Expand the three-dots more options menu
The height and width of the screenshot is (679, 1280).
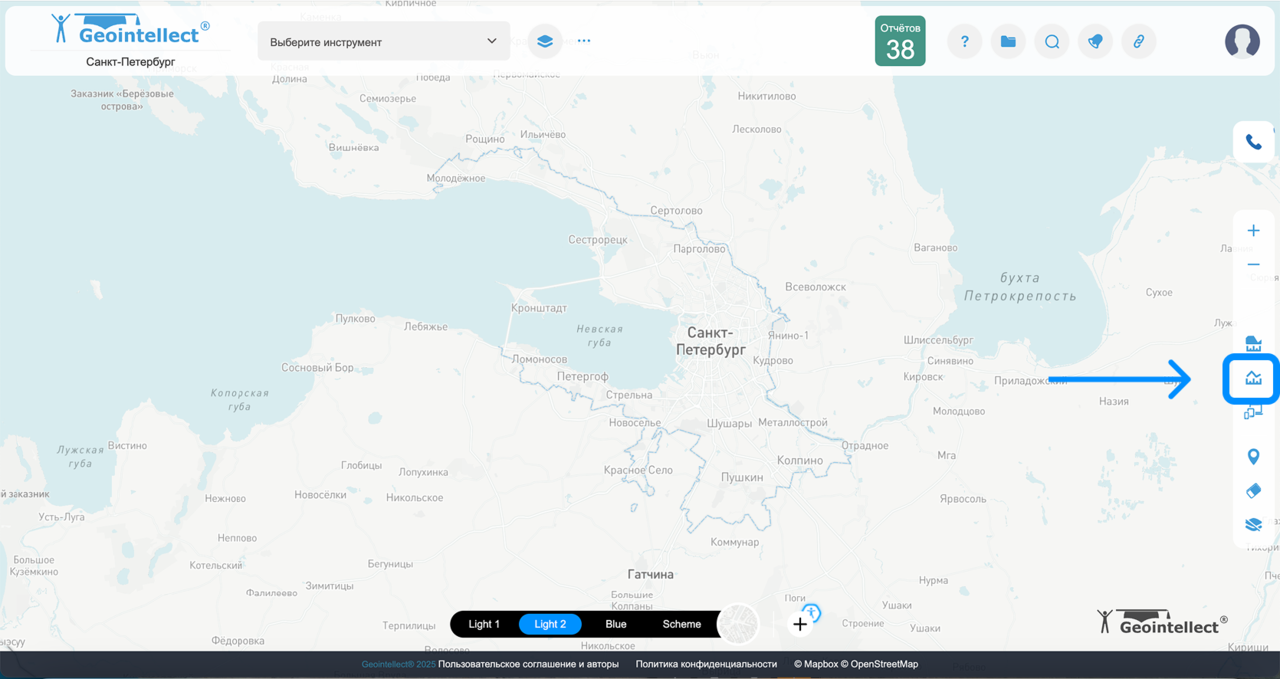pyautogui.click(x=584, y=42)
